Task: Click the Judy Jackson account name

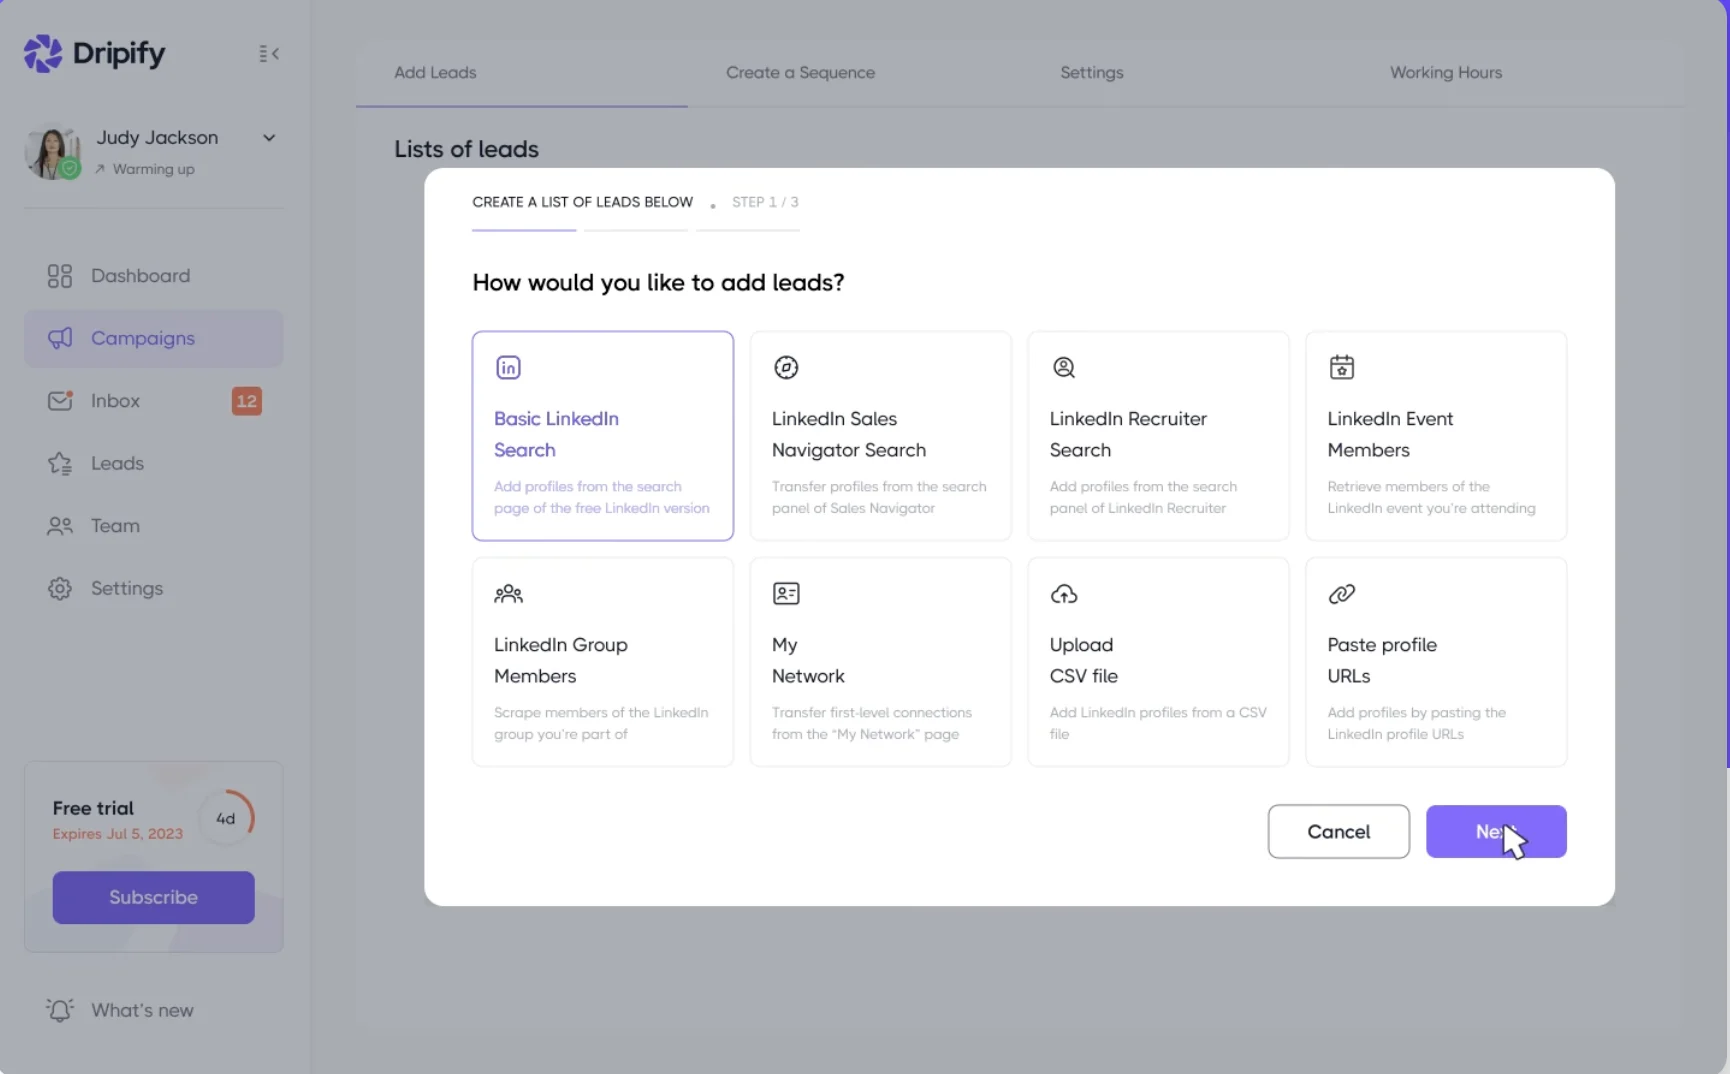Action: tap(157, 138)
